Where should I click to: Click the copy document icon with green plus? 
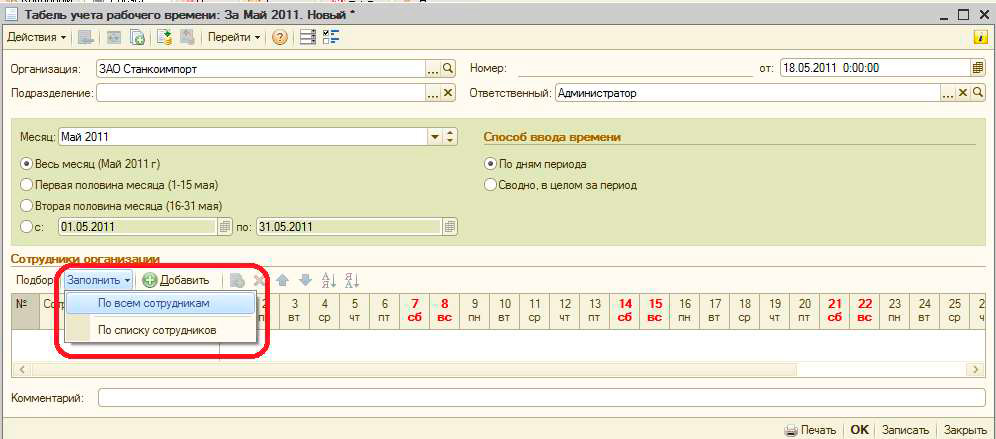coord(137,38)
